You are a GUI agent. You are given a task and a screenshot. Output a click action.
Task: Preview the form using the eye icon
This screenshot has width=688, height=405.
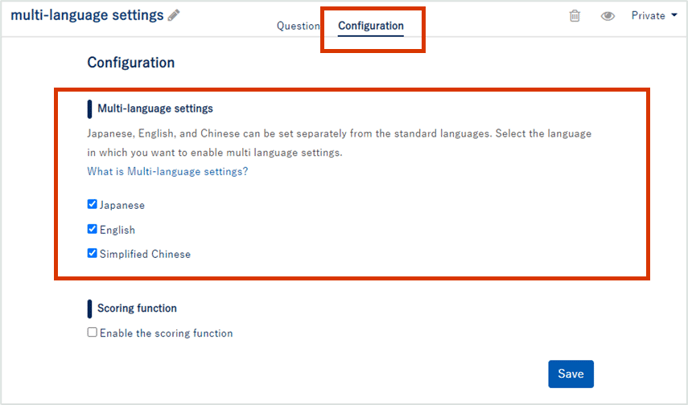point(608,16)
